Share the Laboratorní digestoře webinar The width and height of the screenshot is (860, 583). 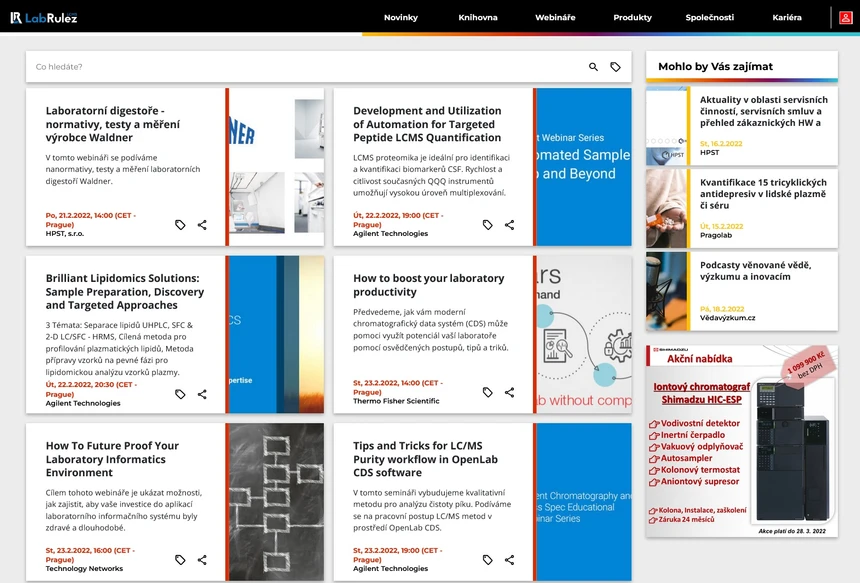click(202, 225)
